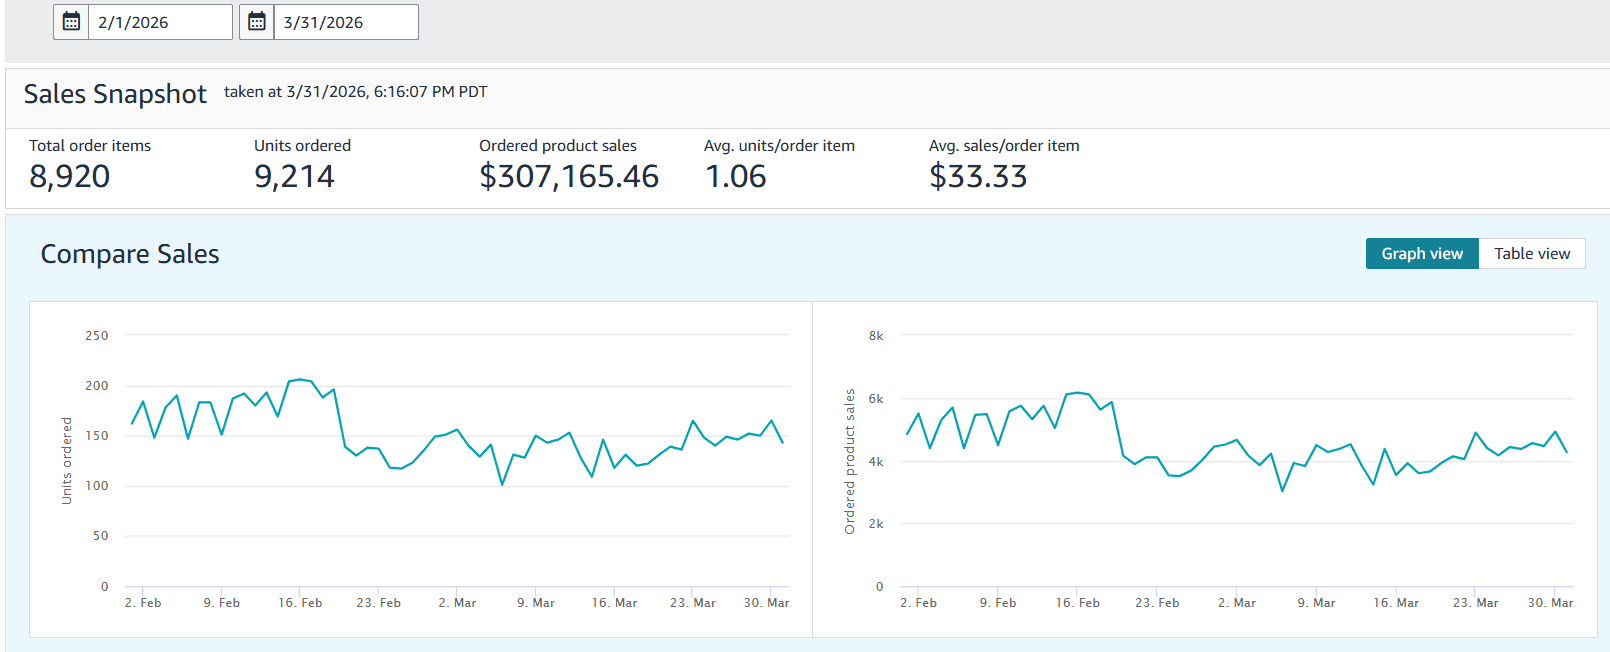
Task: Click "2. Mar" on the Ordered product sales axis
Action: tap(1238, 603)
